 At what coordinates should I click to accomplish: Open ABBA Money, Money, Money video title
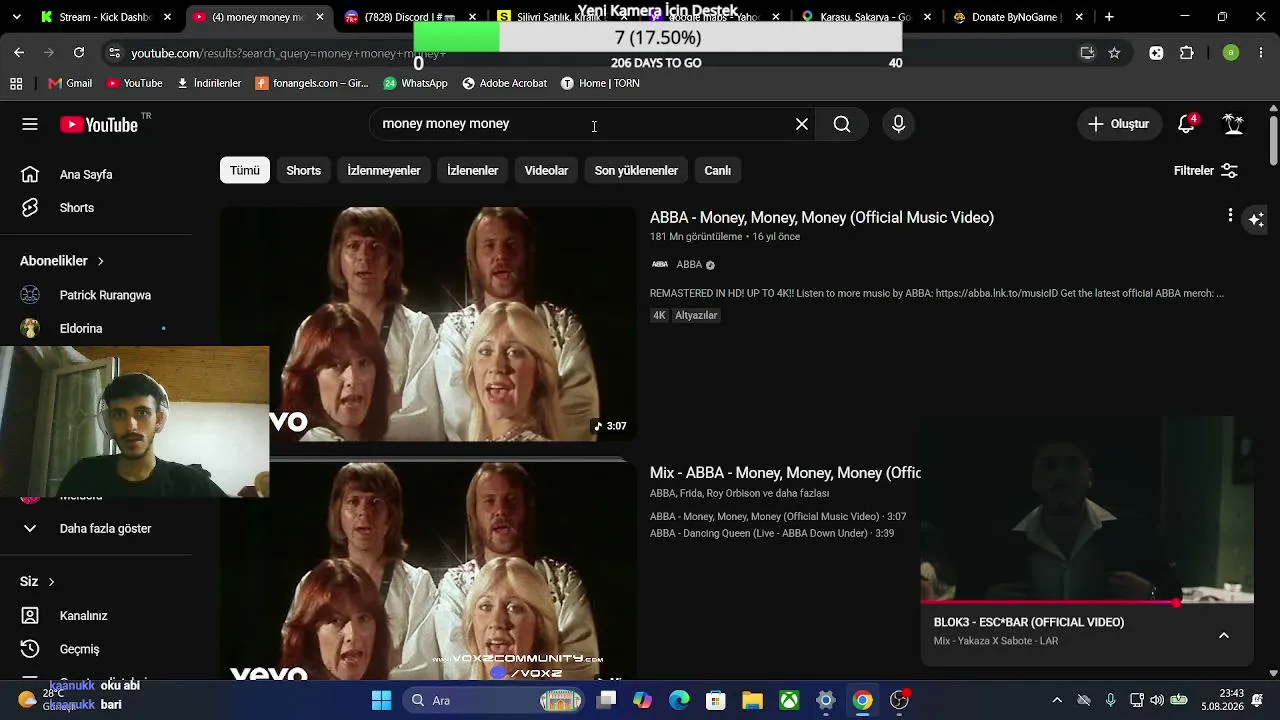(822, 217)
